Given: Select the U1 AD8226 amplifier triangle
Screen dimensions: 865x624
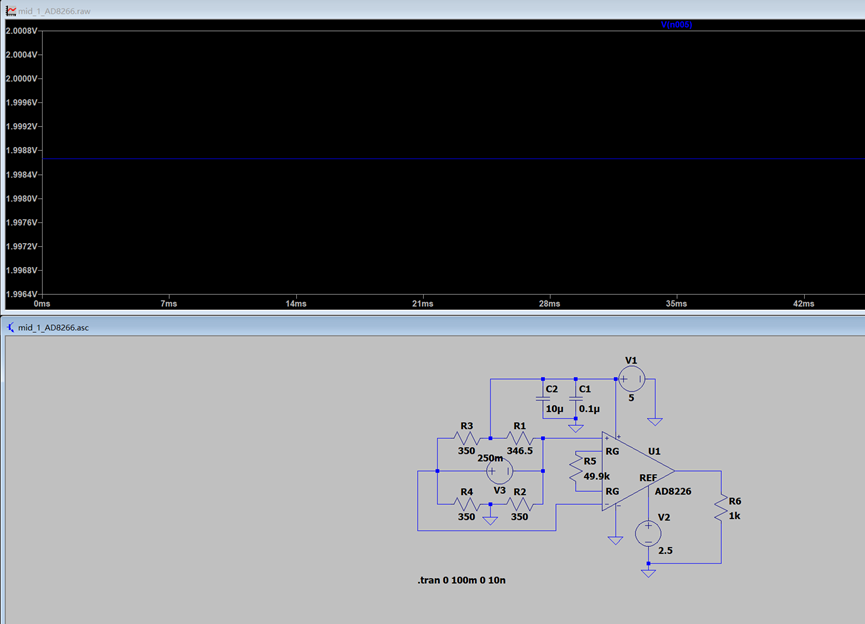Looking at the screenshot, I should (637, 471).
